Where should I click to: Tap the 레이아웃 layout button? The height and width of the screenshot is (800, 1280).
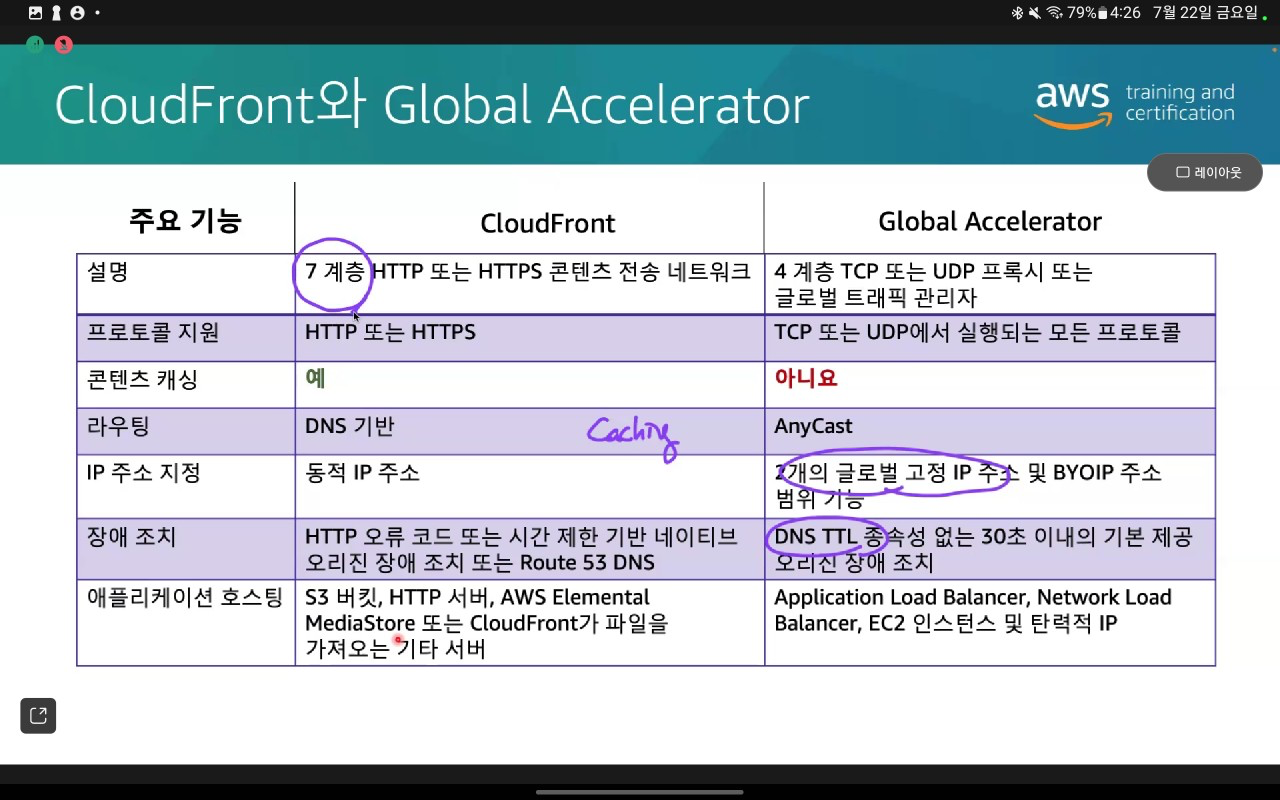[x=1204, y=172]
